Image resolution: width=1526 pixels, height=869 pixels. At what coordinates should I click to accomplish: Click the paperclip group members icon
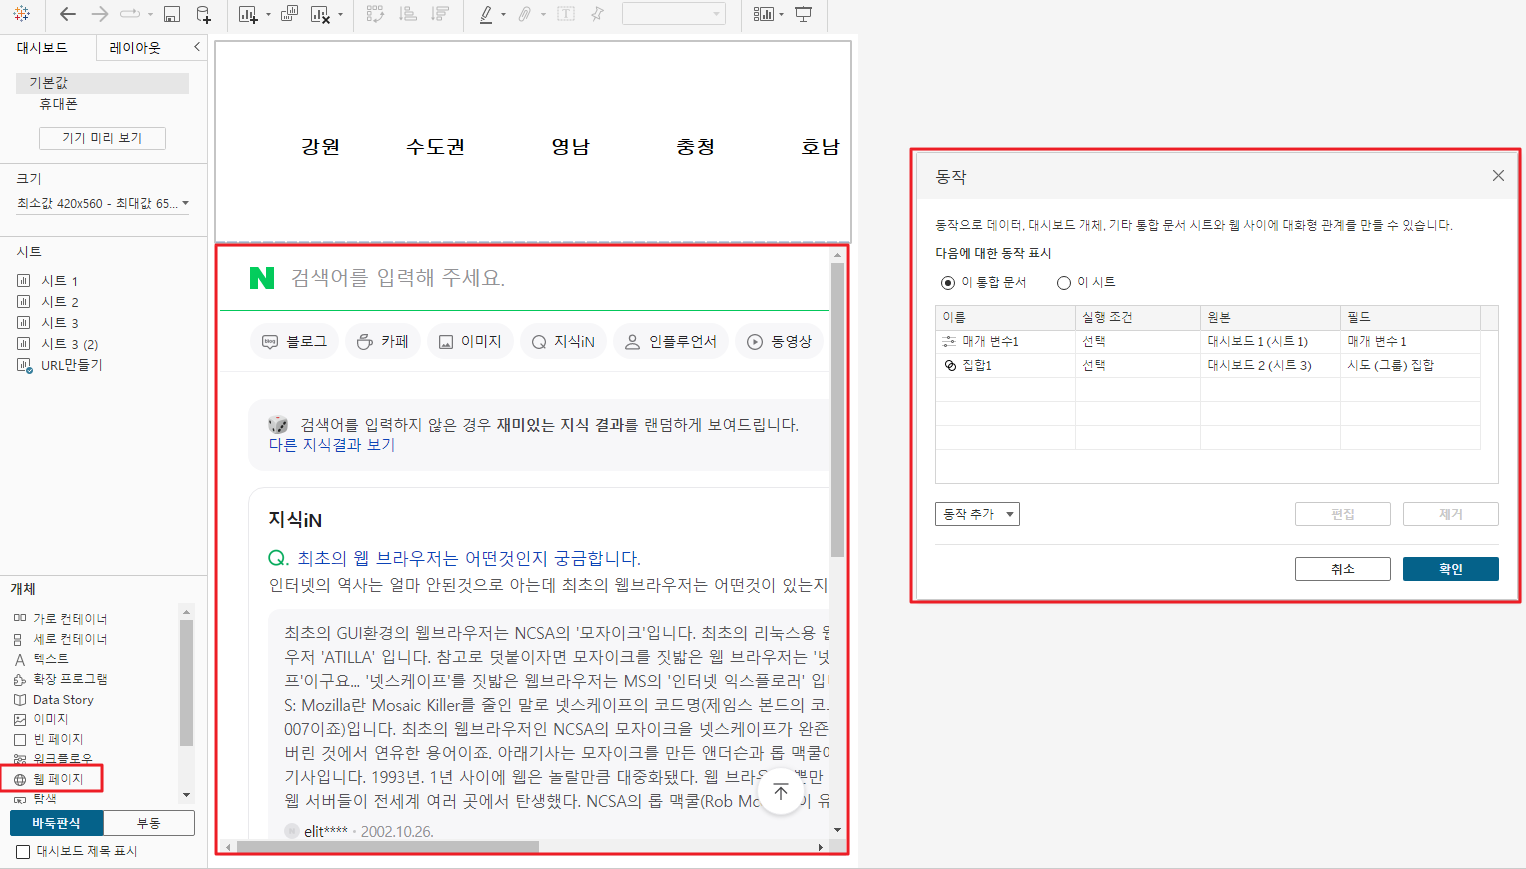tap(524, 14)
